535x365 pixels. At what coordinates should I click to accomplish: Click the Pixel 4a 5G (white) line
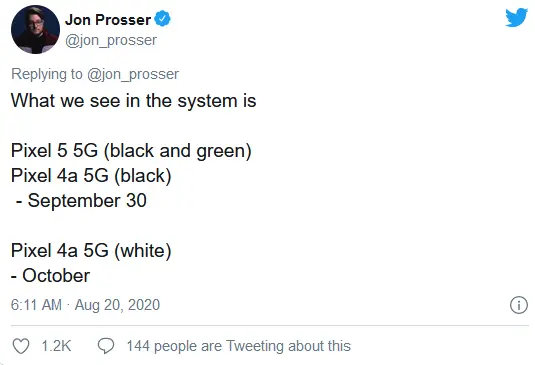pyautogui.click(x=91, y=251)
